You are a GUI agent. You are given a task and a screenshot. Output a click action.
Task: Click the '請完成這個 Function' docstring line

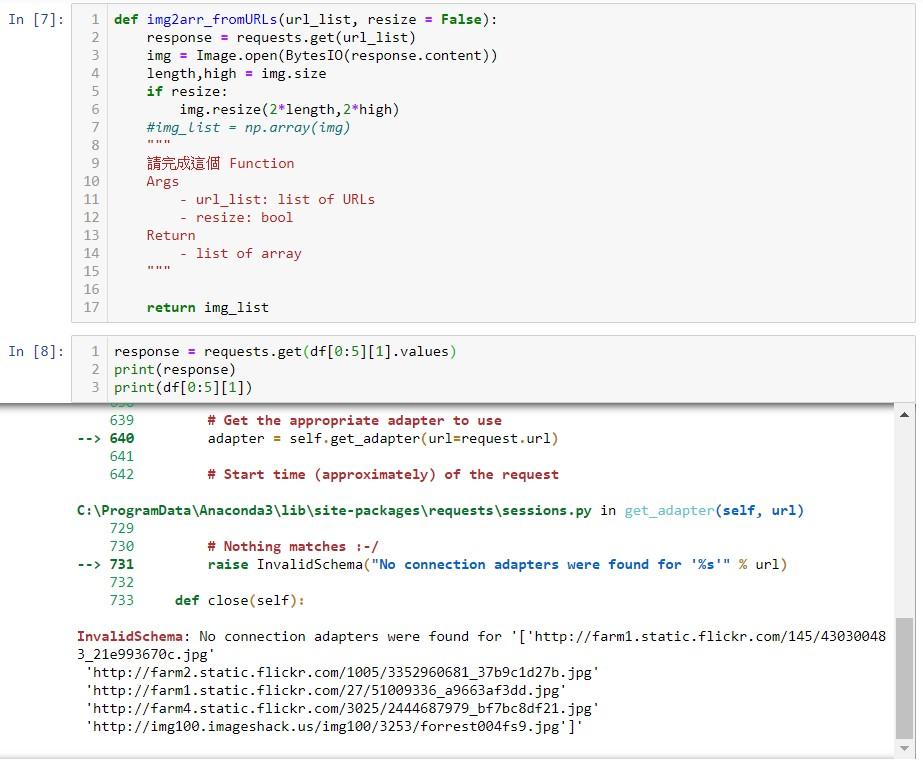220,164
